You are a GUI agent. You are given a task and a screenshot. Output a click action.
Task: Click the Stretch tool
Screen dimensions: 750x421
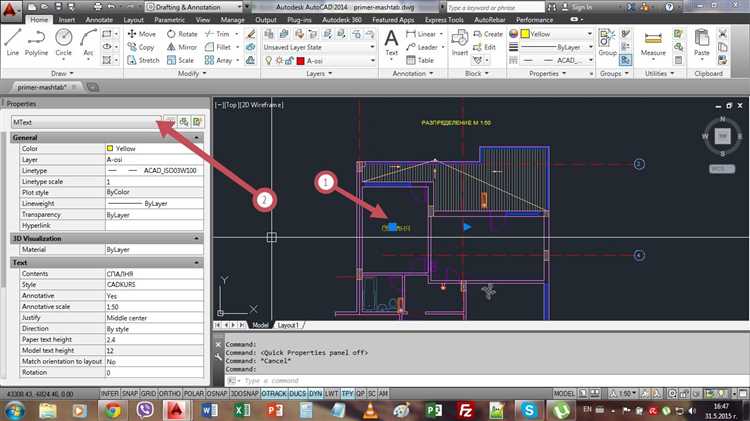pyautogui.click(x=143, y=60)
